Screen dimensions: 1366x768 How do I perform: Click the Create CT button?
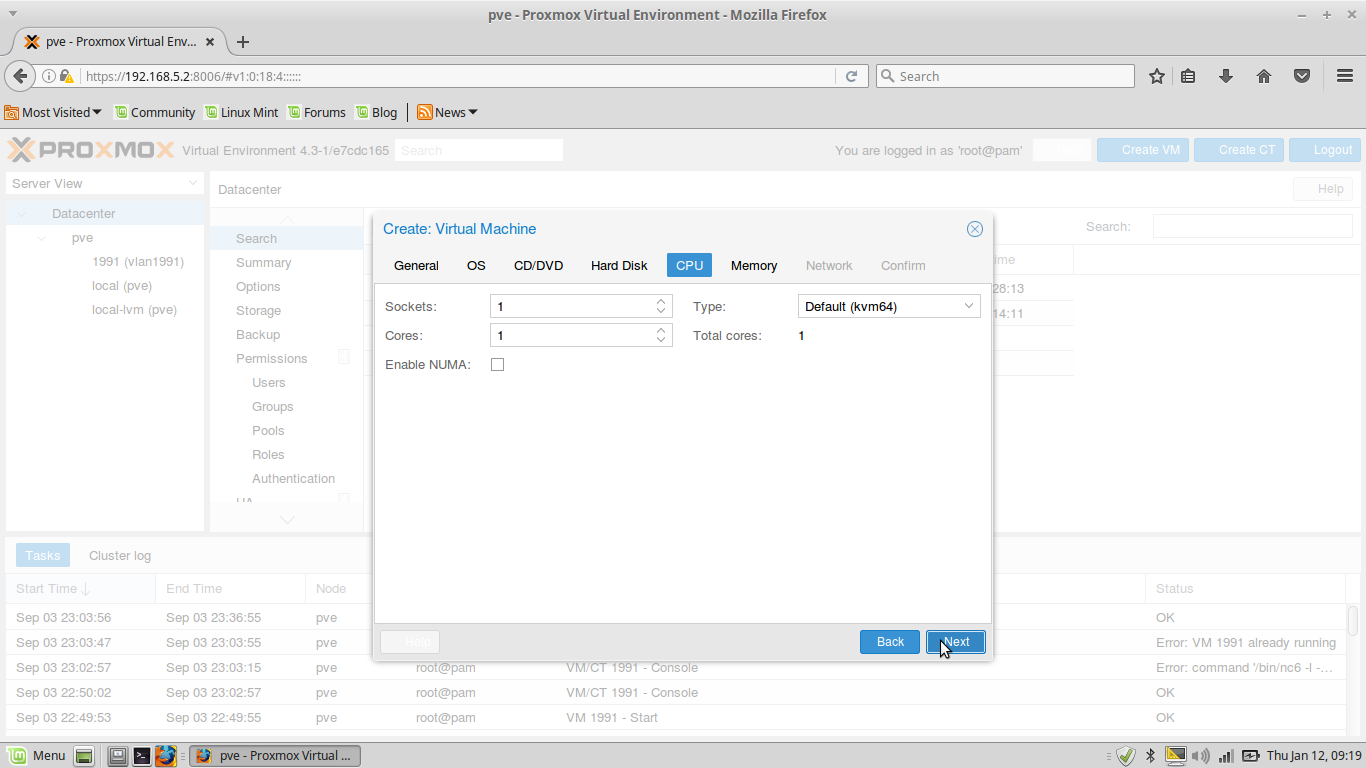pyautogui.click(x=1237, y=150)
